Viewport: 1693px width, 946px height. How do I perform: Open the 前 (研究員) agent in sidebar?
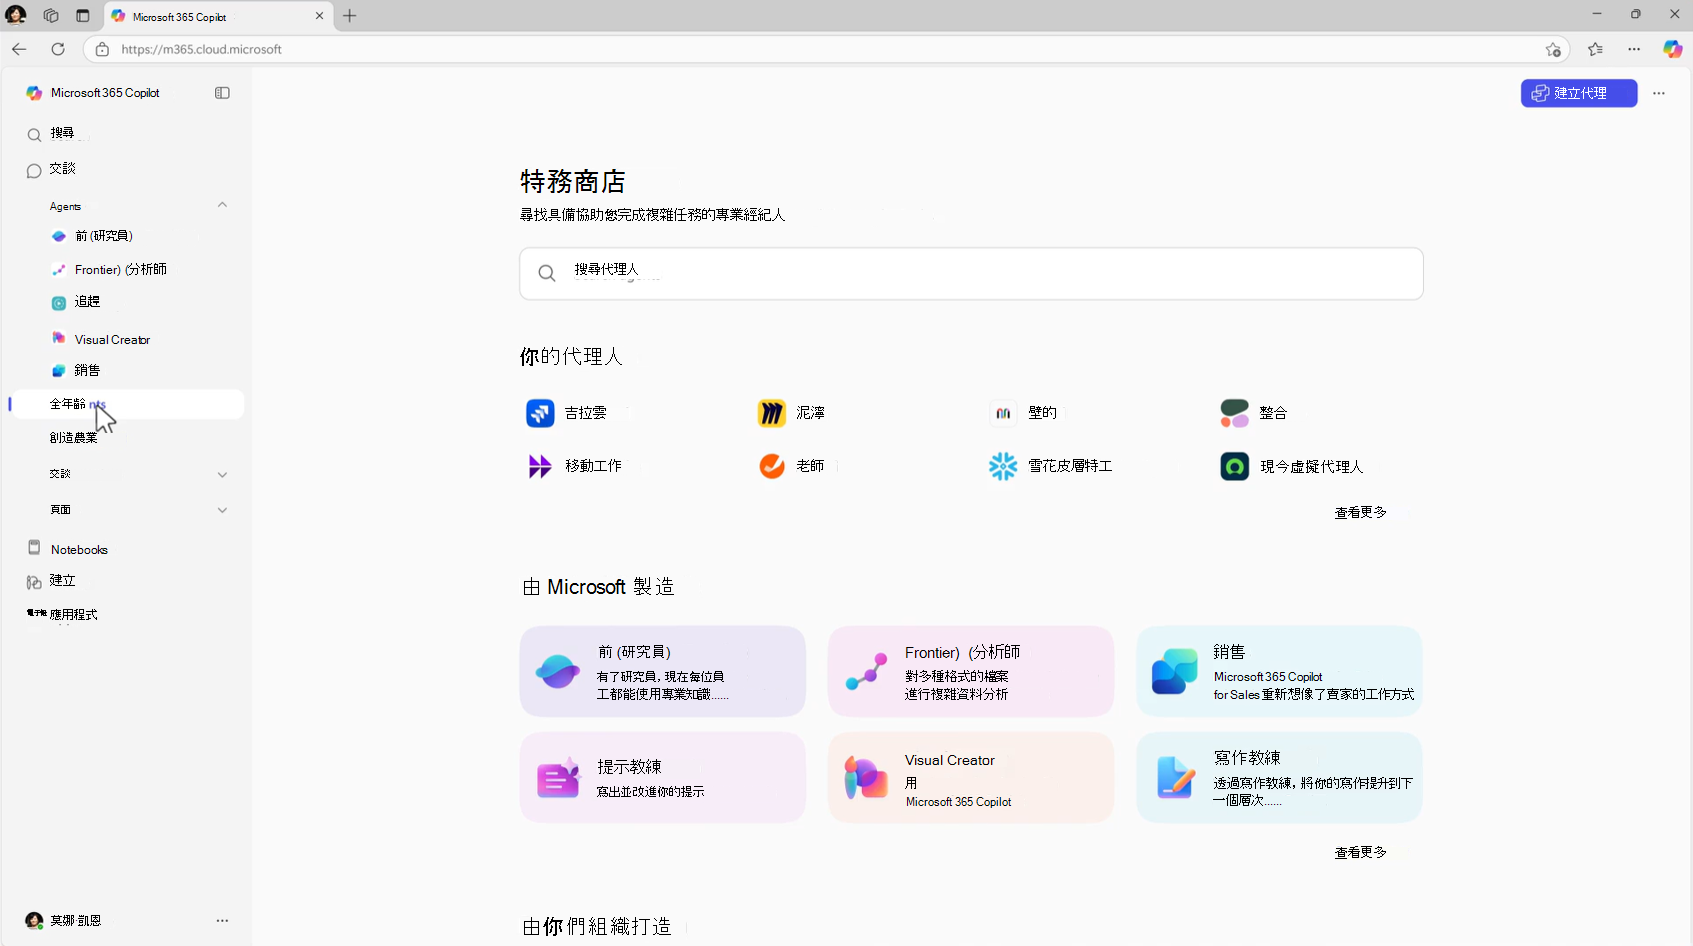[104, 236]
